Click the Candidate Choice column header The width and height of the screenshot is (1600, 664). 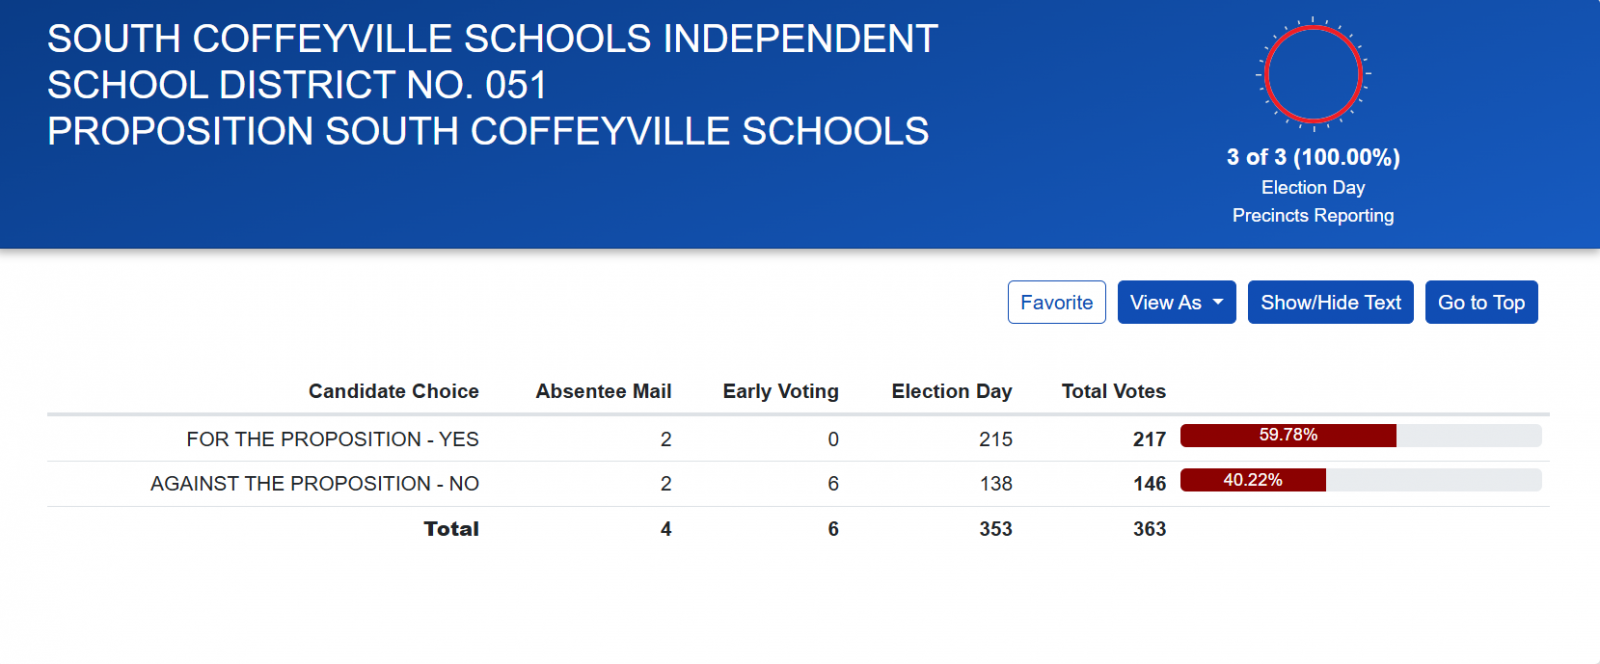click(393, 391)
